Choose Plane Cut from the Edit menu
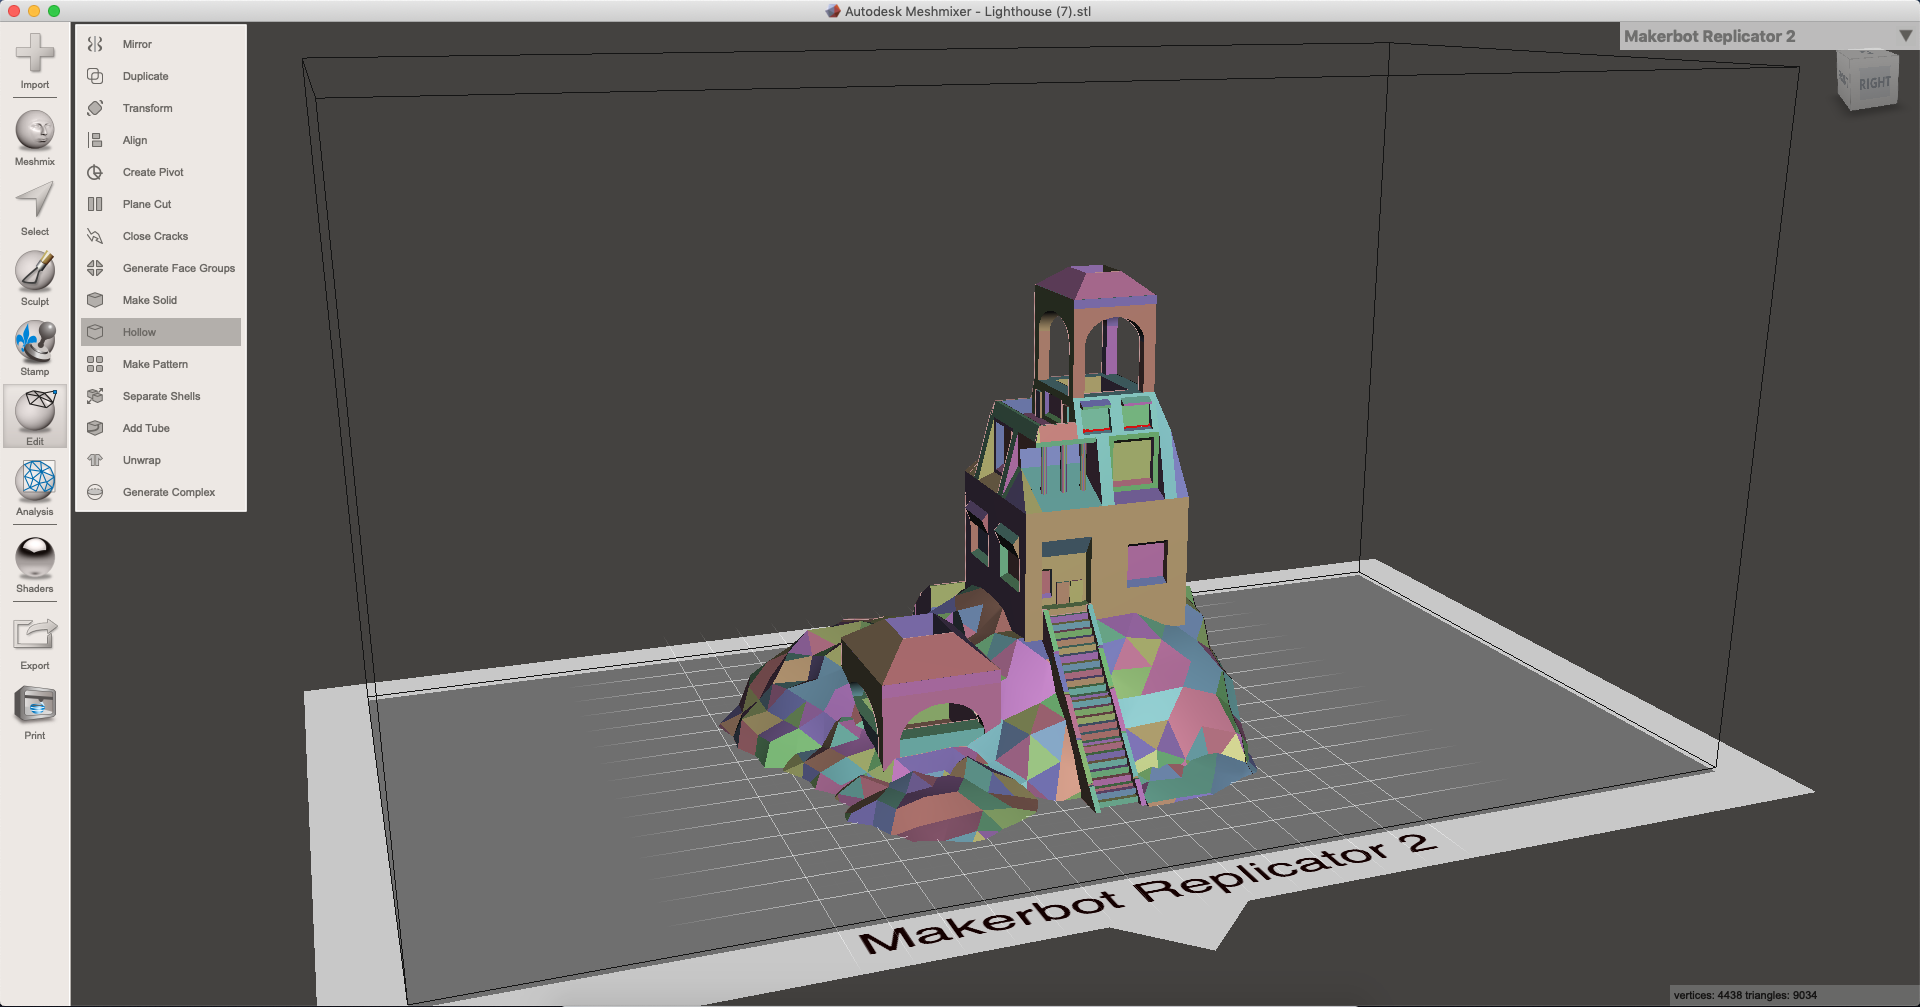 [x=161, y=204]
